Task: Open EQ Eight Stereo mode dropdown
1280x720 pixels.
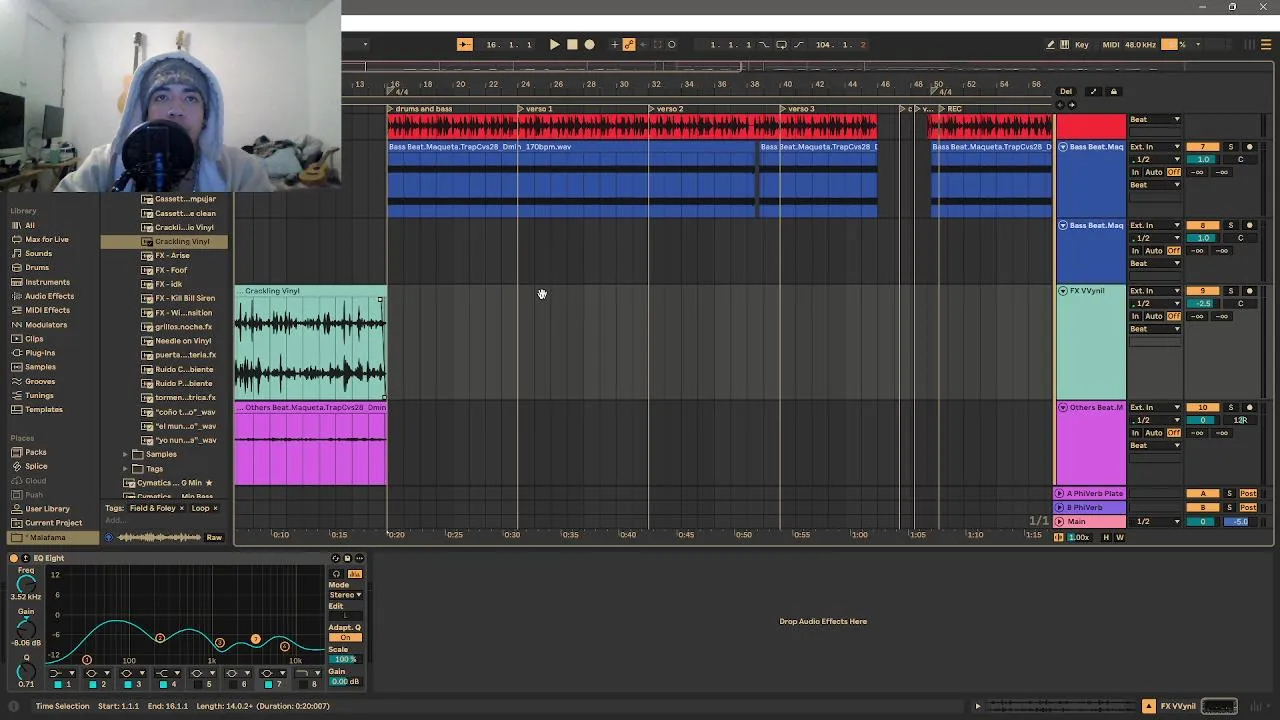Action: click(345, 595)
